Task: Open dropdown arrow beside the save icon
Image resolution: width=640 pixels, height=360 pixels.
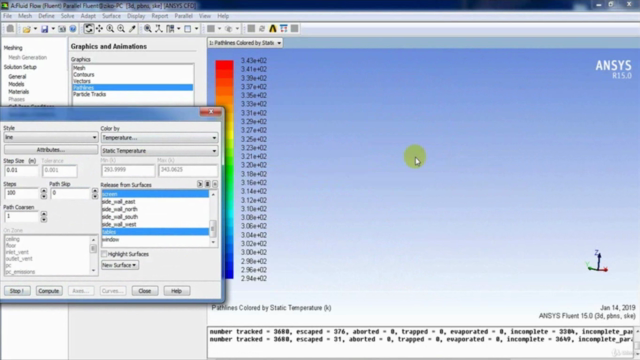Action: [53, 29]
